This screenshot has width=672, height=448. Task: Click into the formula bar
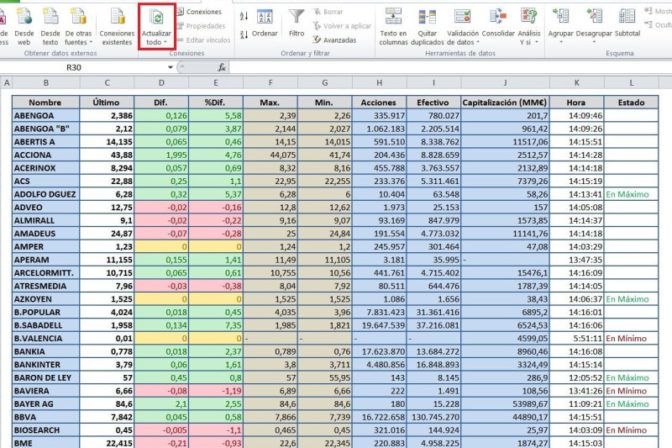tap(450, 67)
